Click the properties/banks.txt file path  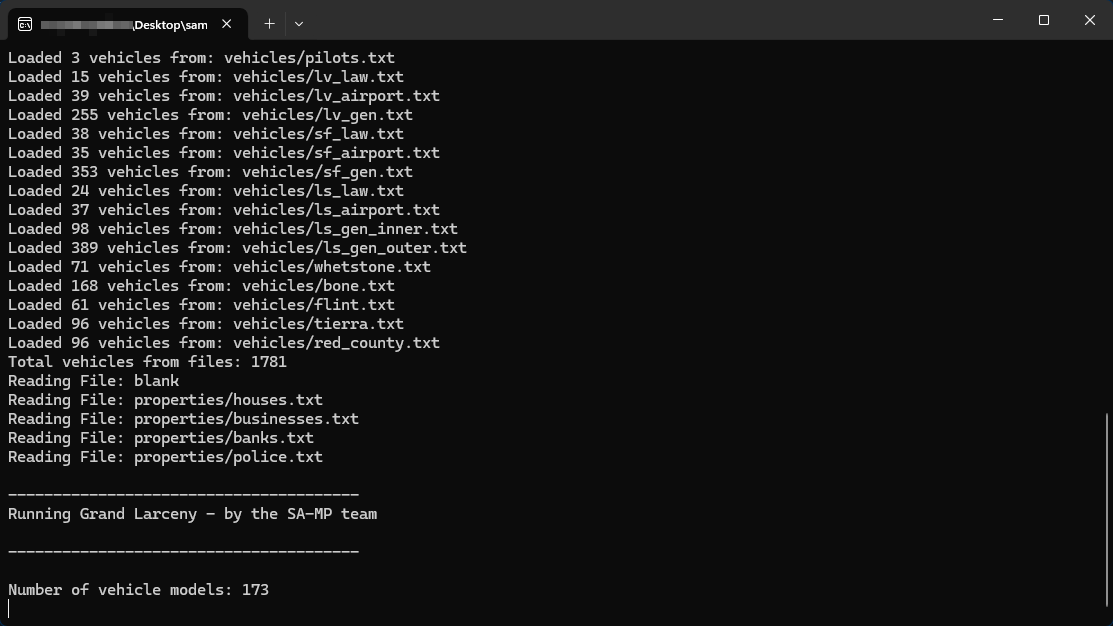(224, 438)
